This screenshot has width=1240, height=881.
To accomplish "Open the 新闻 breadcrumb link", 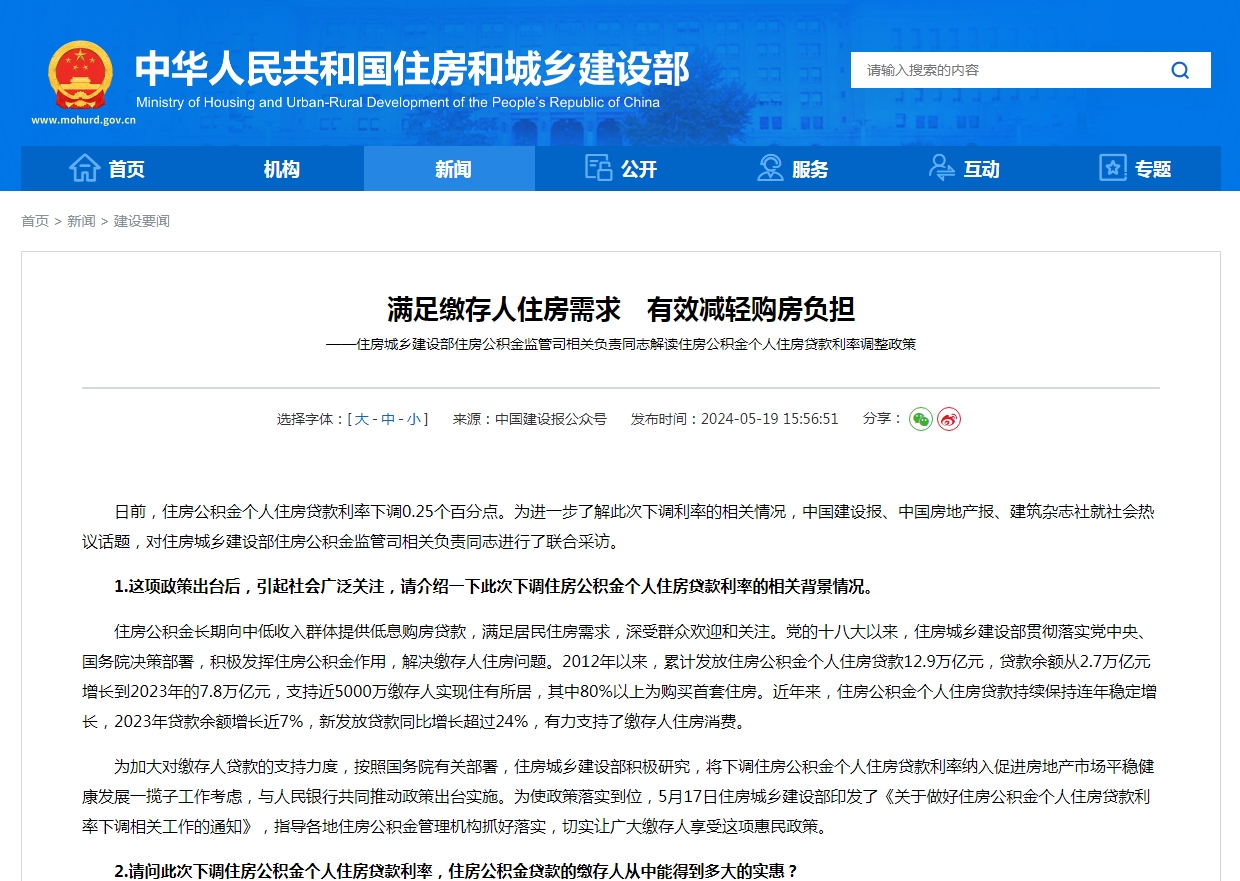I will (82, 221).
